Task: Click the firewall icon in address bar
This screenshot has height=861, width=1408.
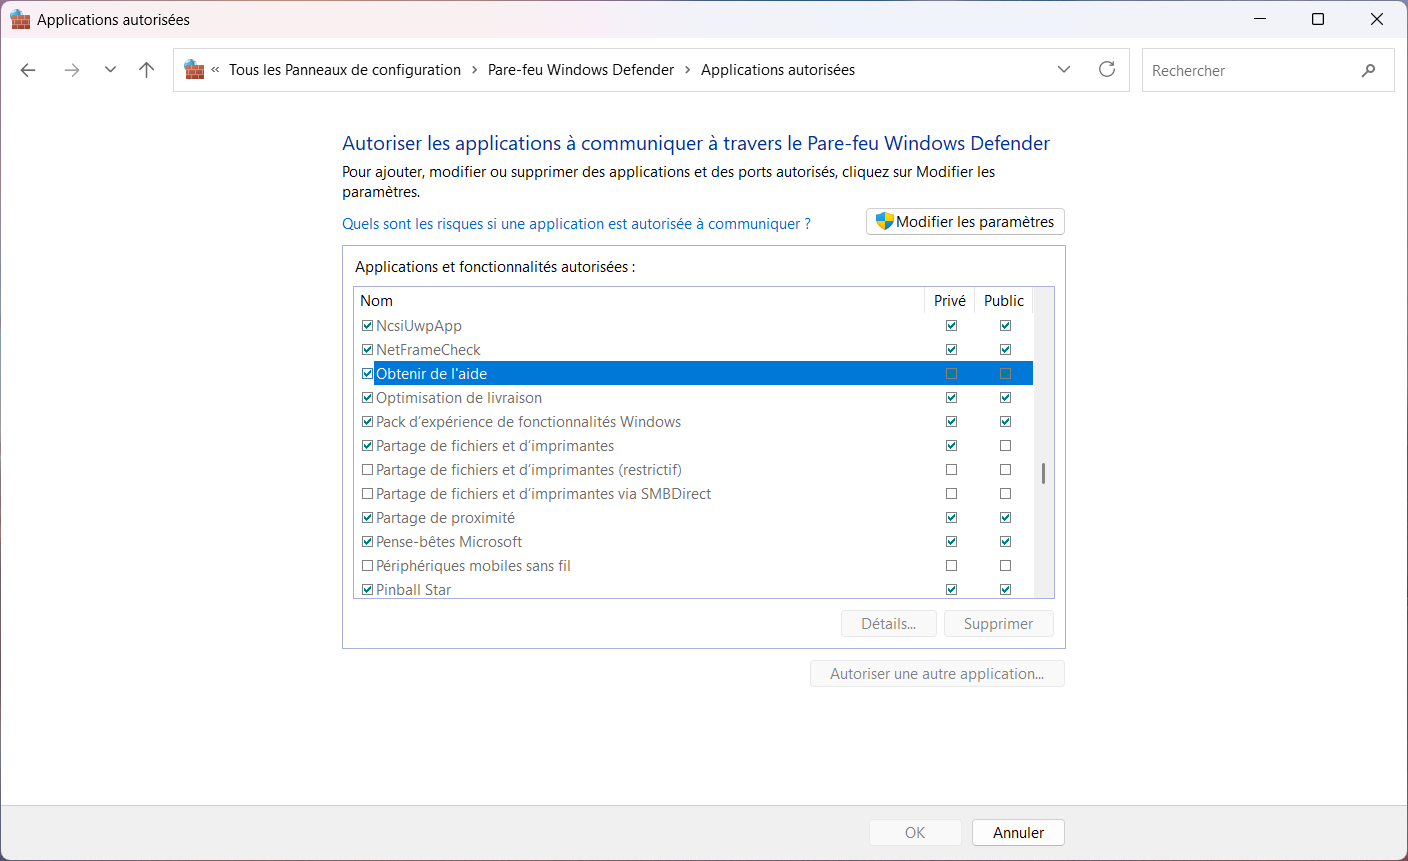Action: 194,70
